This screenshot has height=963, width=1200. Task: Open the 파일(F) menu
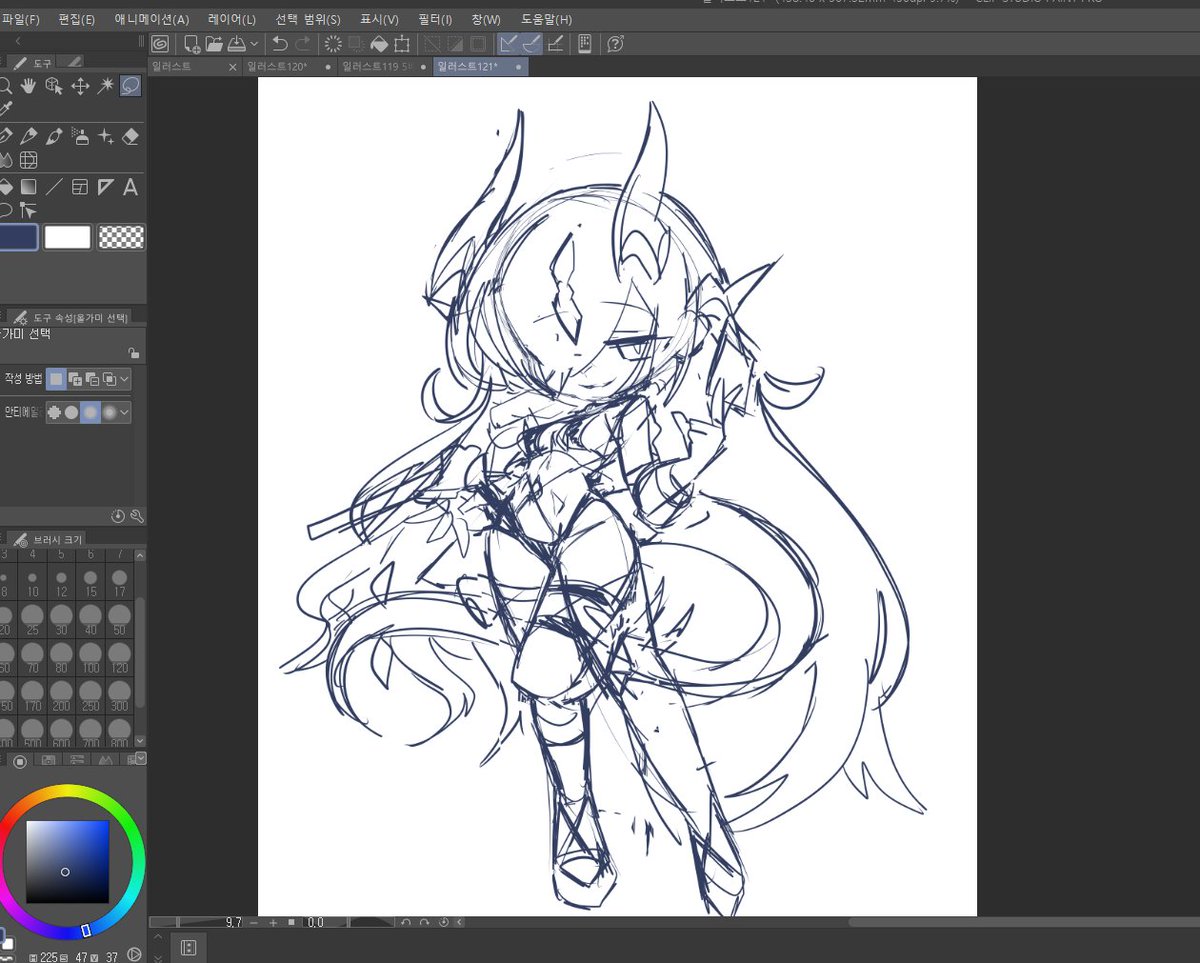(x=20, y=19)
